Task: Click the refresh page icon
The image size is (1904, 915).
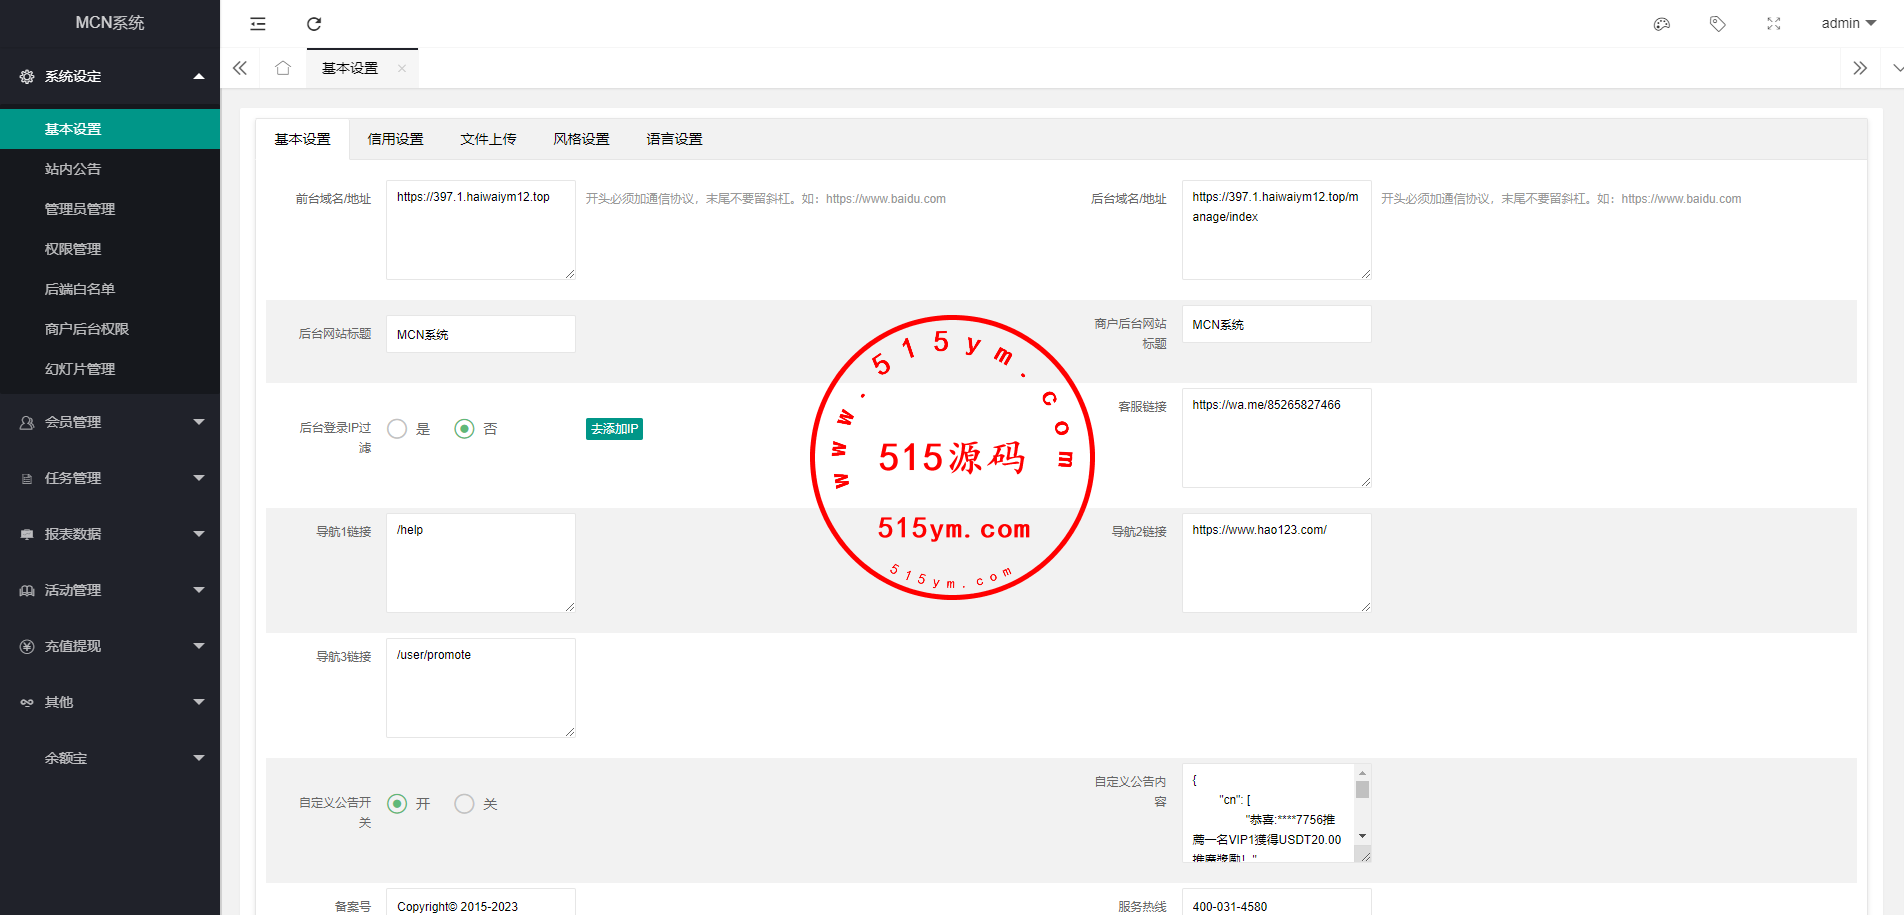Action: tap(314, 24)
